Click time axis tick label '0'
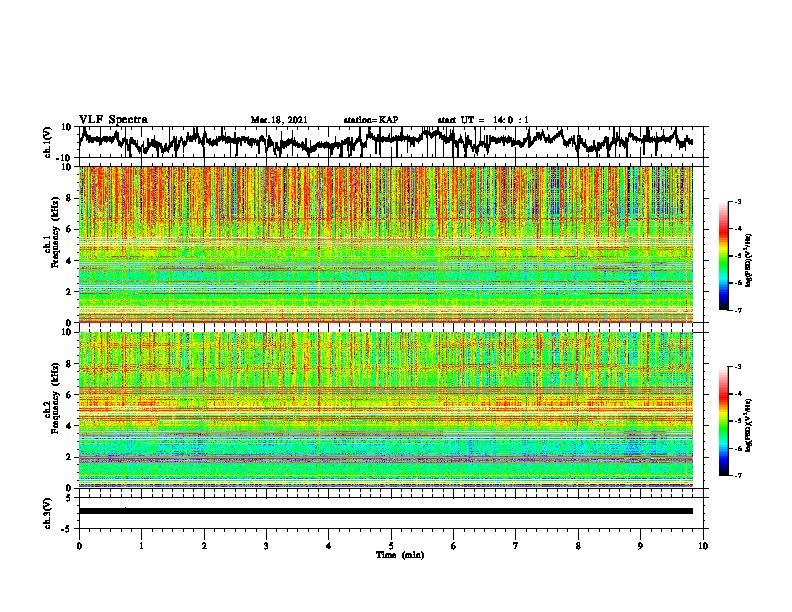Screen dimensions: 792x612 (79, 546)
